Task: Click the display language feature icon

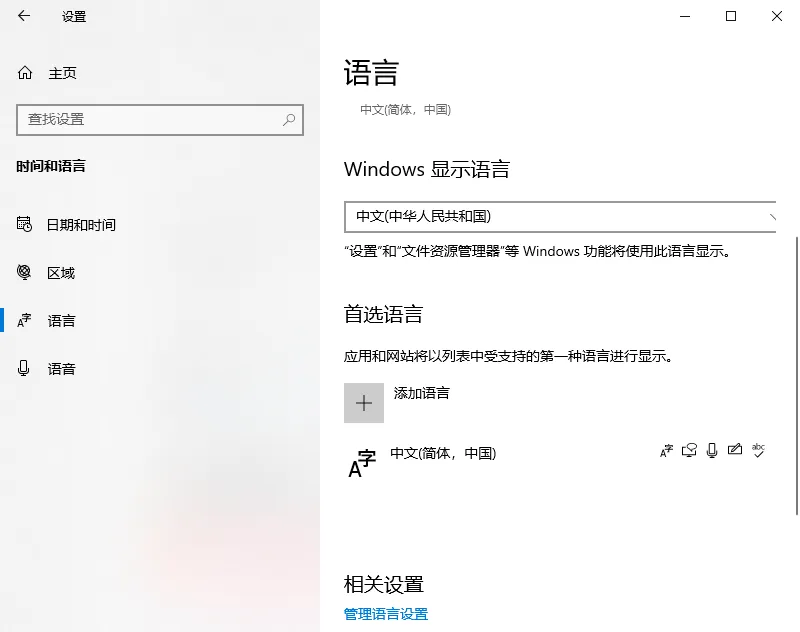Action: click(x=666, y=450)
